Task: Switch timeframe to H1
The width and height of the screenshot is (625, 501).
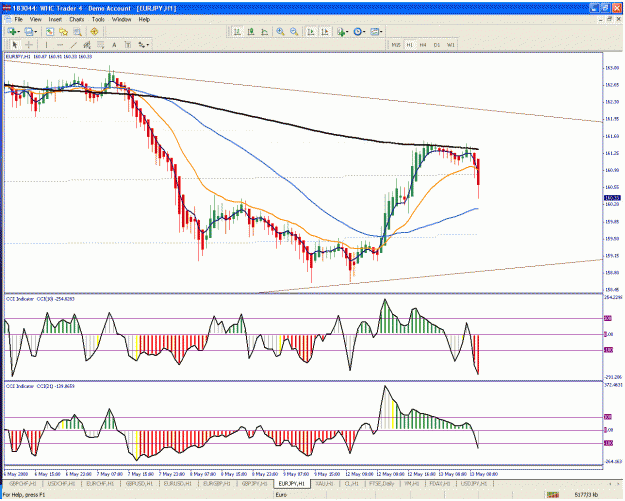Action: coord(409,45)
